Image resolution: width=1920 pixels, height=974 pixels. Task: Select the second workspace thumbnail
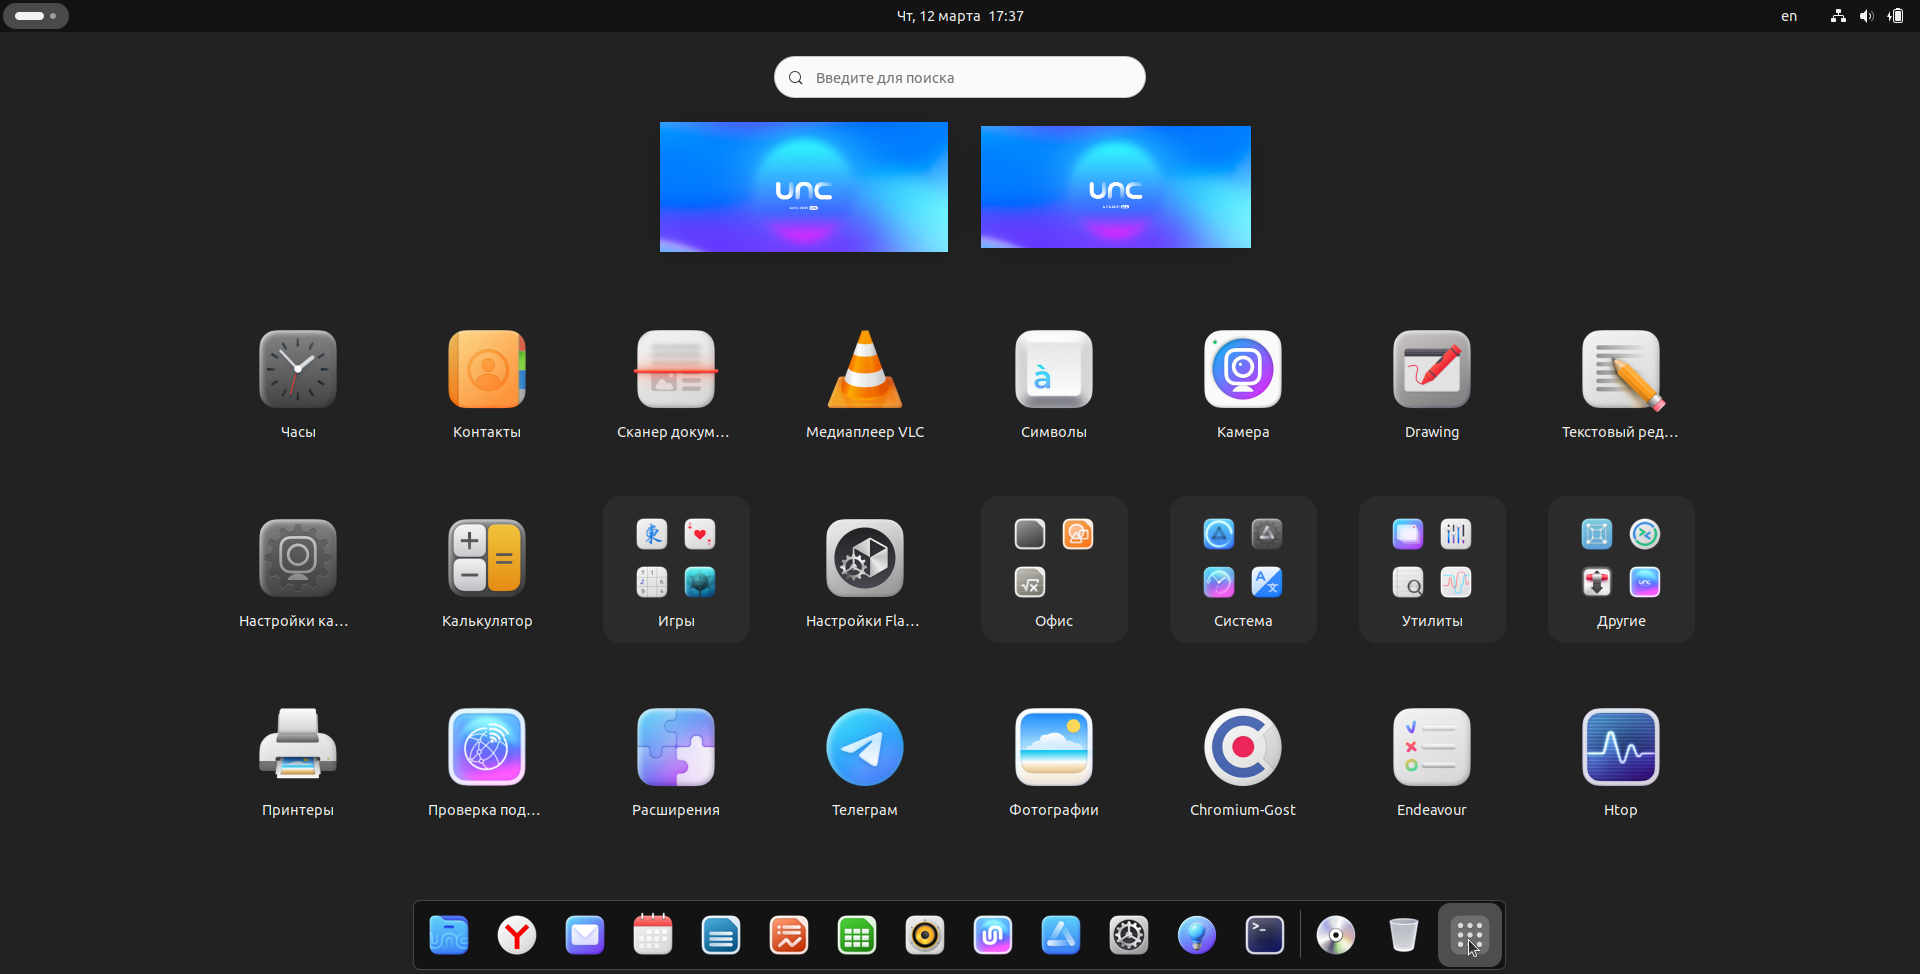(1115, 187)
